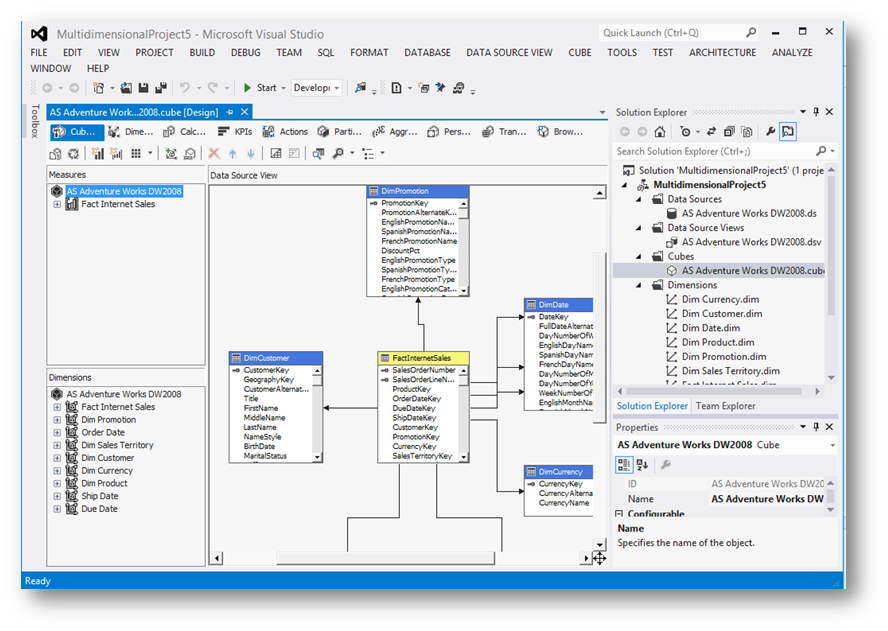Viewport: 888px width, 631px height.
Task: Switch to the Aggregations tab
Action: (394, 132)
